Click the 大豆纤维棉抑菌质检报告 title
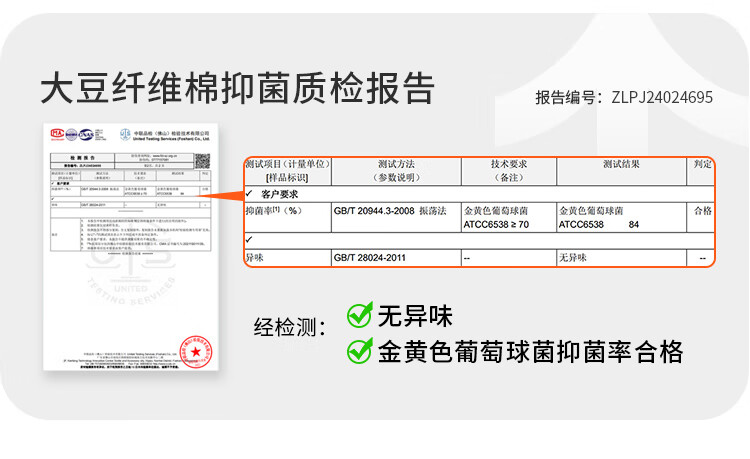The image size is (750, 459). pos(237,88)
